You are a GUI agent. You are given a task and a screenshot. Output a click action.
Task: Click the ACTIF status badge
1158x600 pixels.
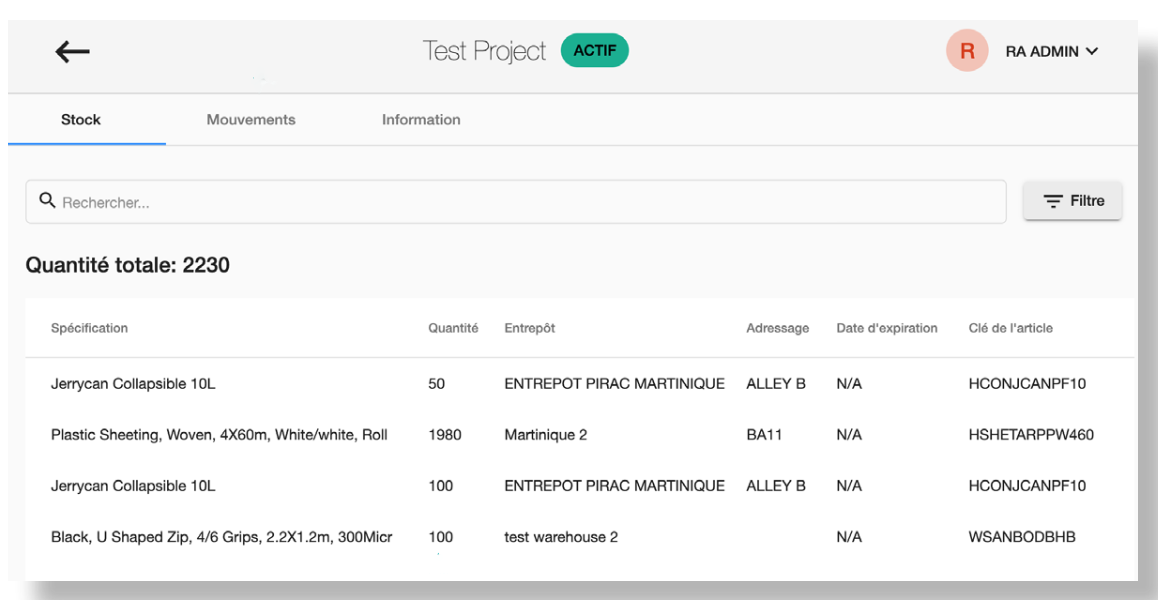point(594,51)
